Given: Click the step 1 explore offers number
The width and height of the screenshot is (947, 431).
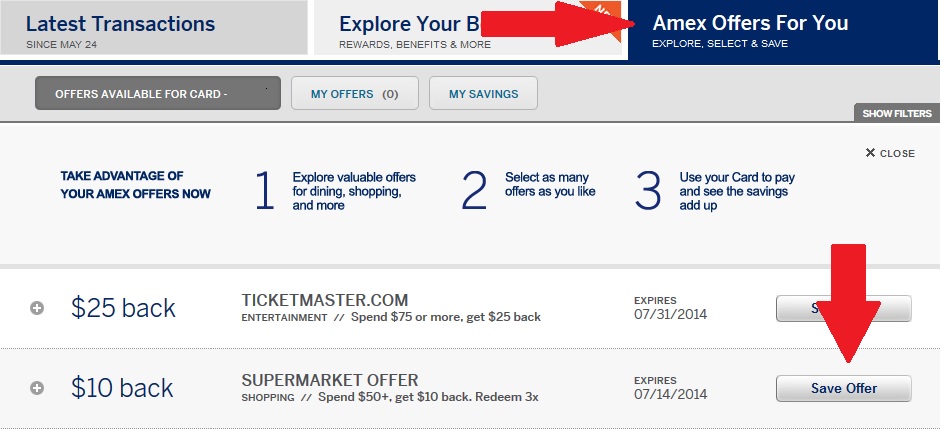Looking at the screenshot, I should (264, 190).
